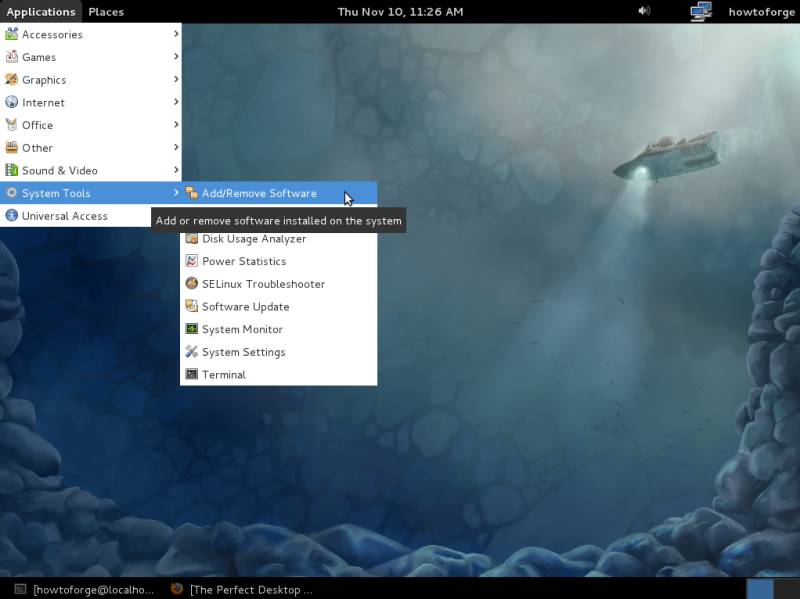Click the Software Update icon
The height and width of the screenshot is (599, 800).
(x=192, y=306)
